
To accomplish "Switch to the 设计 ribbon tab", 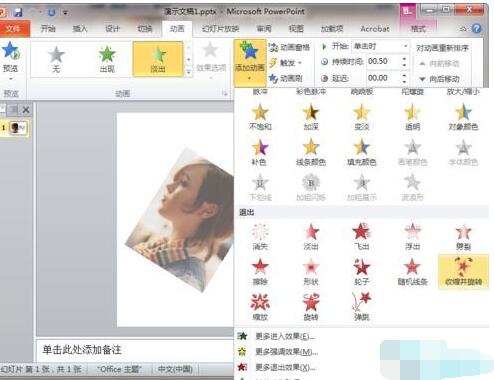I will tap(112, 29).
